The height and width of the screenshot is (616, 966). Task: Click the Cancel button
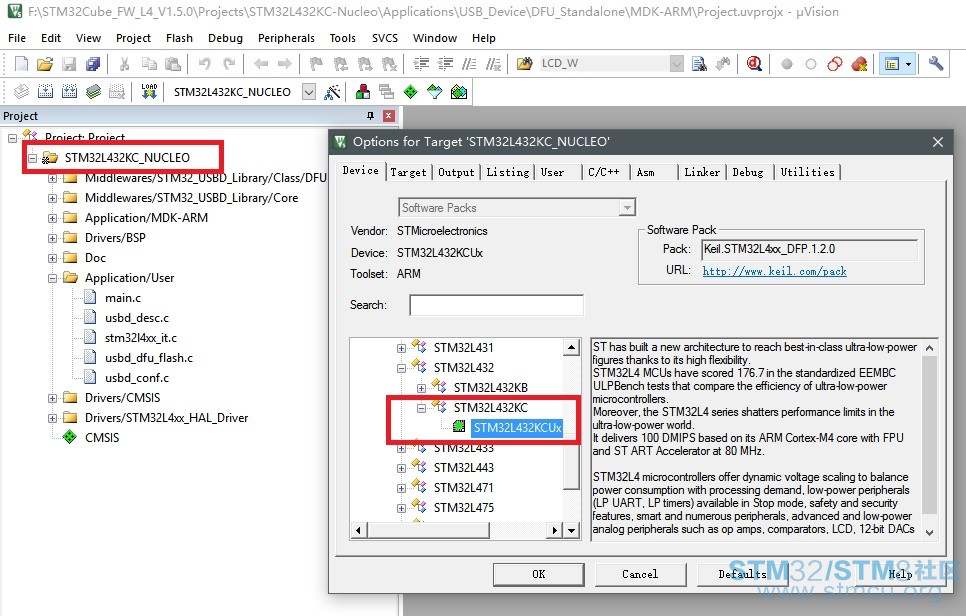click(640, 574)
